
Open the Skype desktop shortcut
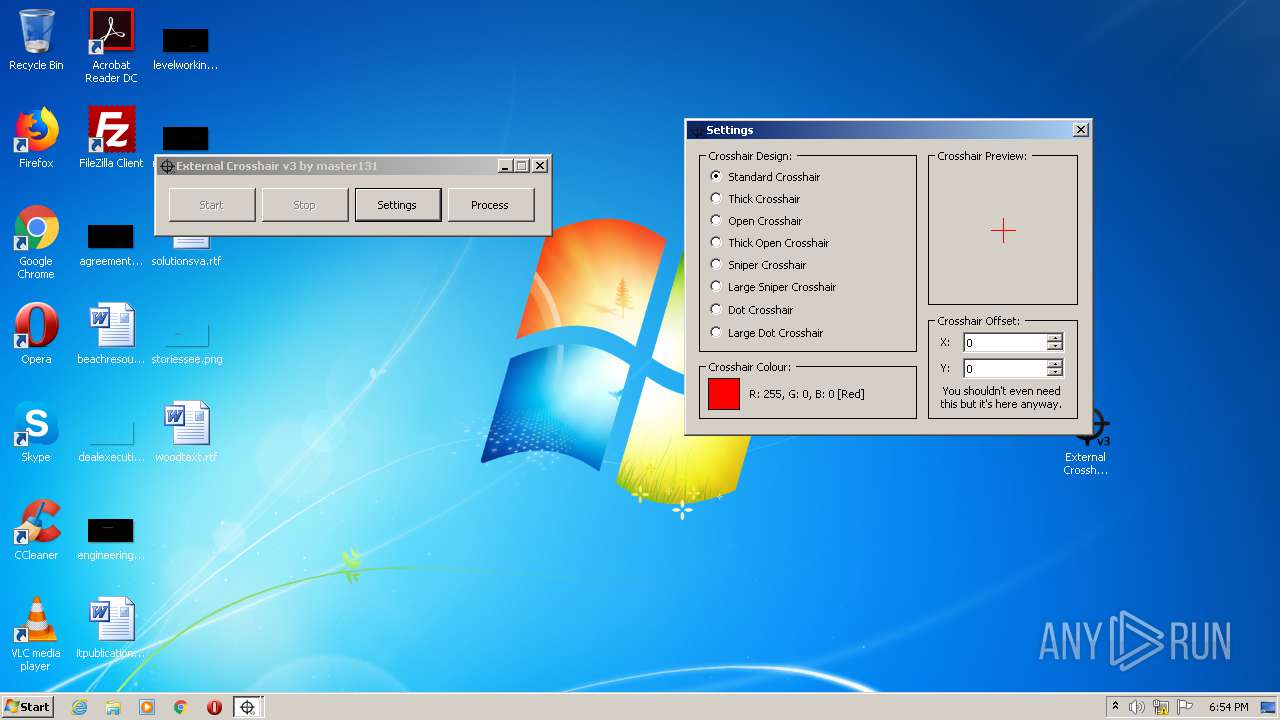click(36, 432)
